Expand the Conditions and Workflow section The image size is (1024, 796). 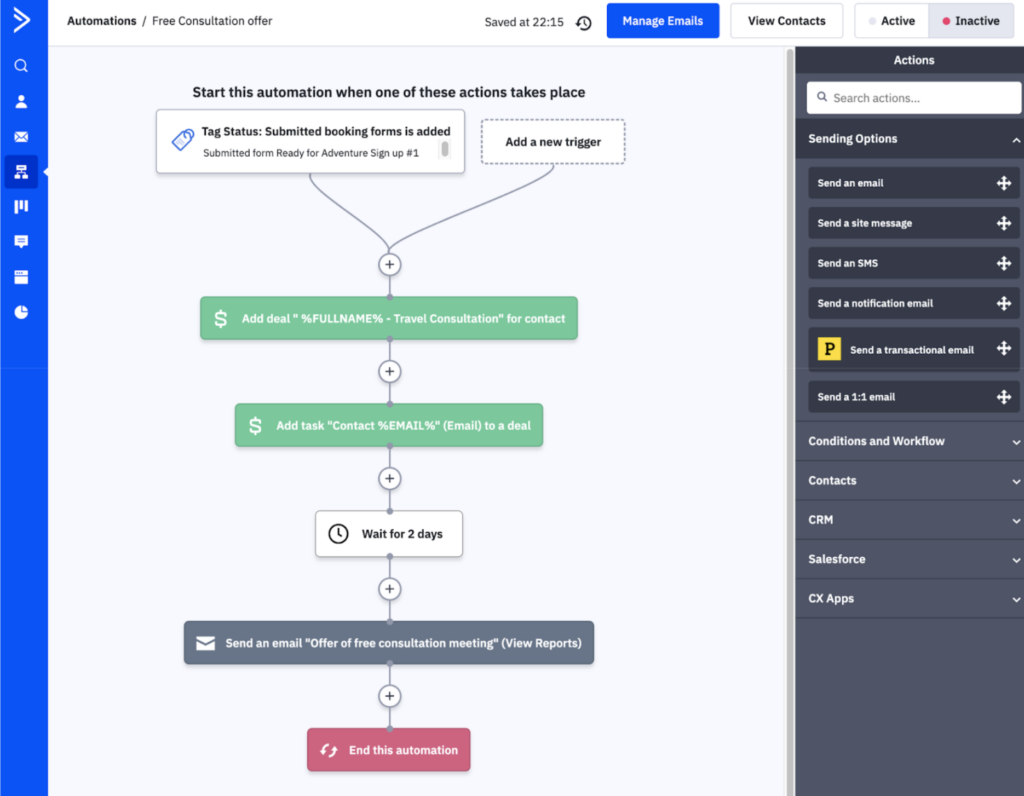pos(910,440)
